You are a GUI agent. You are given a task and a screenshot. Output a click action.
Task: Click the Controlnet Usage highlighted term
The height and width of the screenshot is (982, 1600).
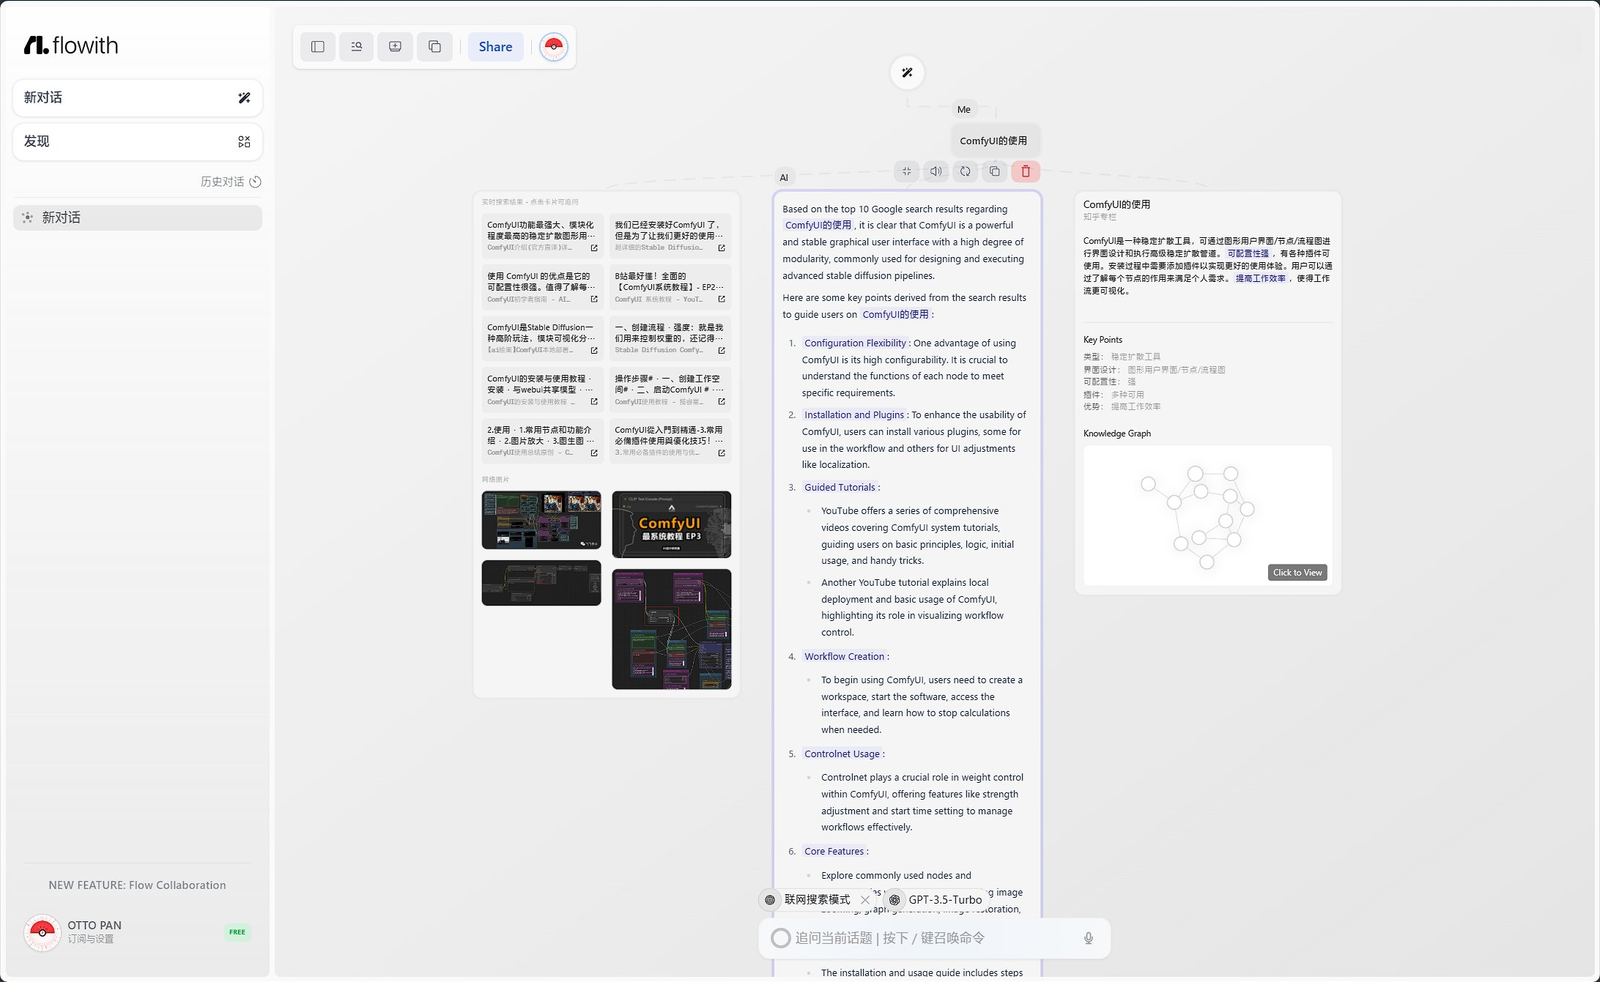842,754
